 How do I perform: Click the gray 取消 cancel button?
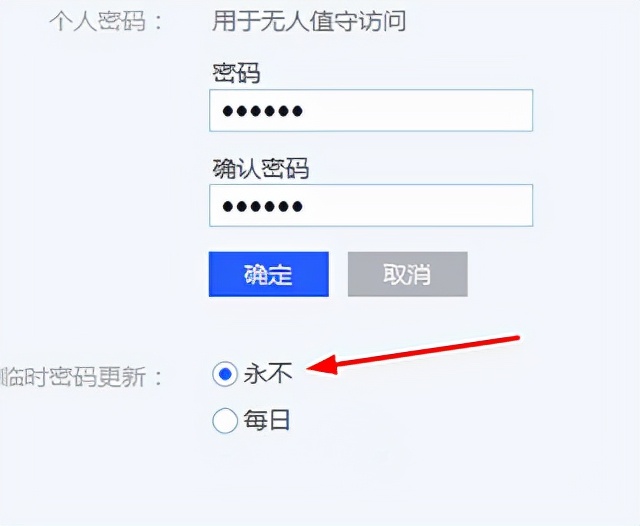407,274
